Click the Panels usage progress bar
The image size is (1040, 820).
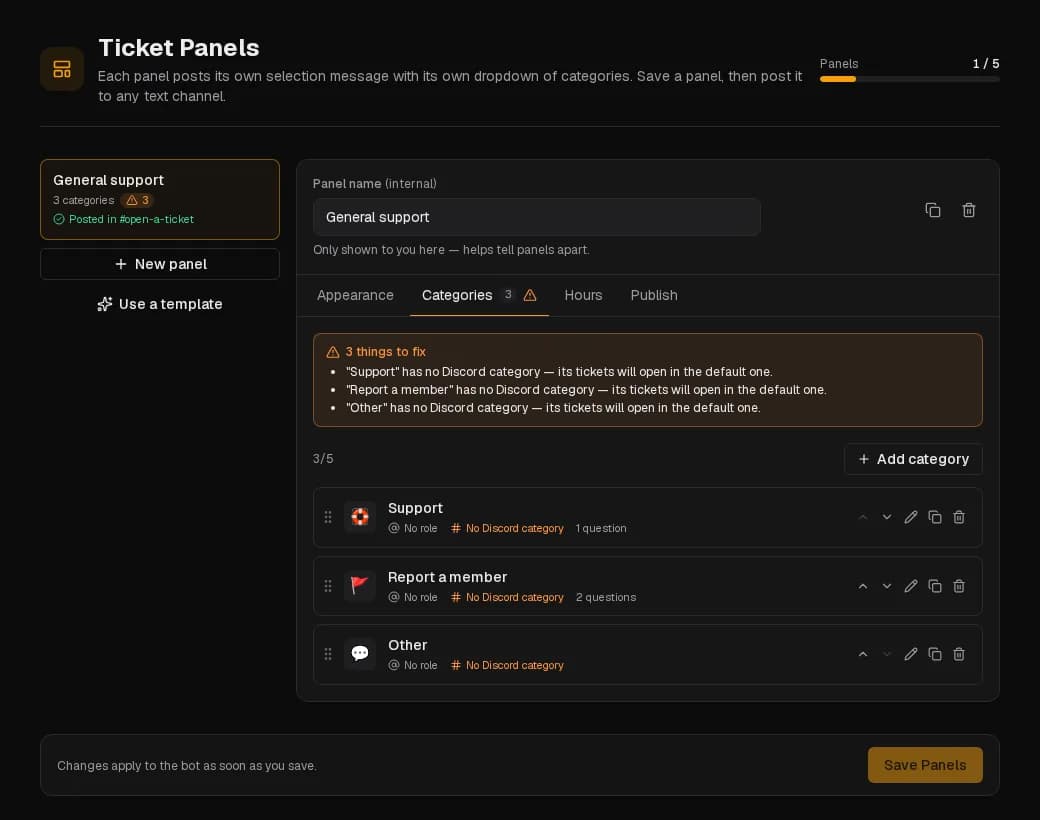pos(909,79)
